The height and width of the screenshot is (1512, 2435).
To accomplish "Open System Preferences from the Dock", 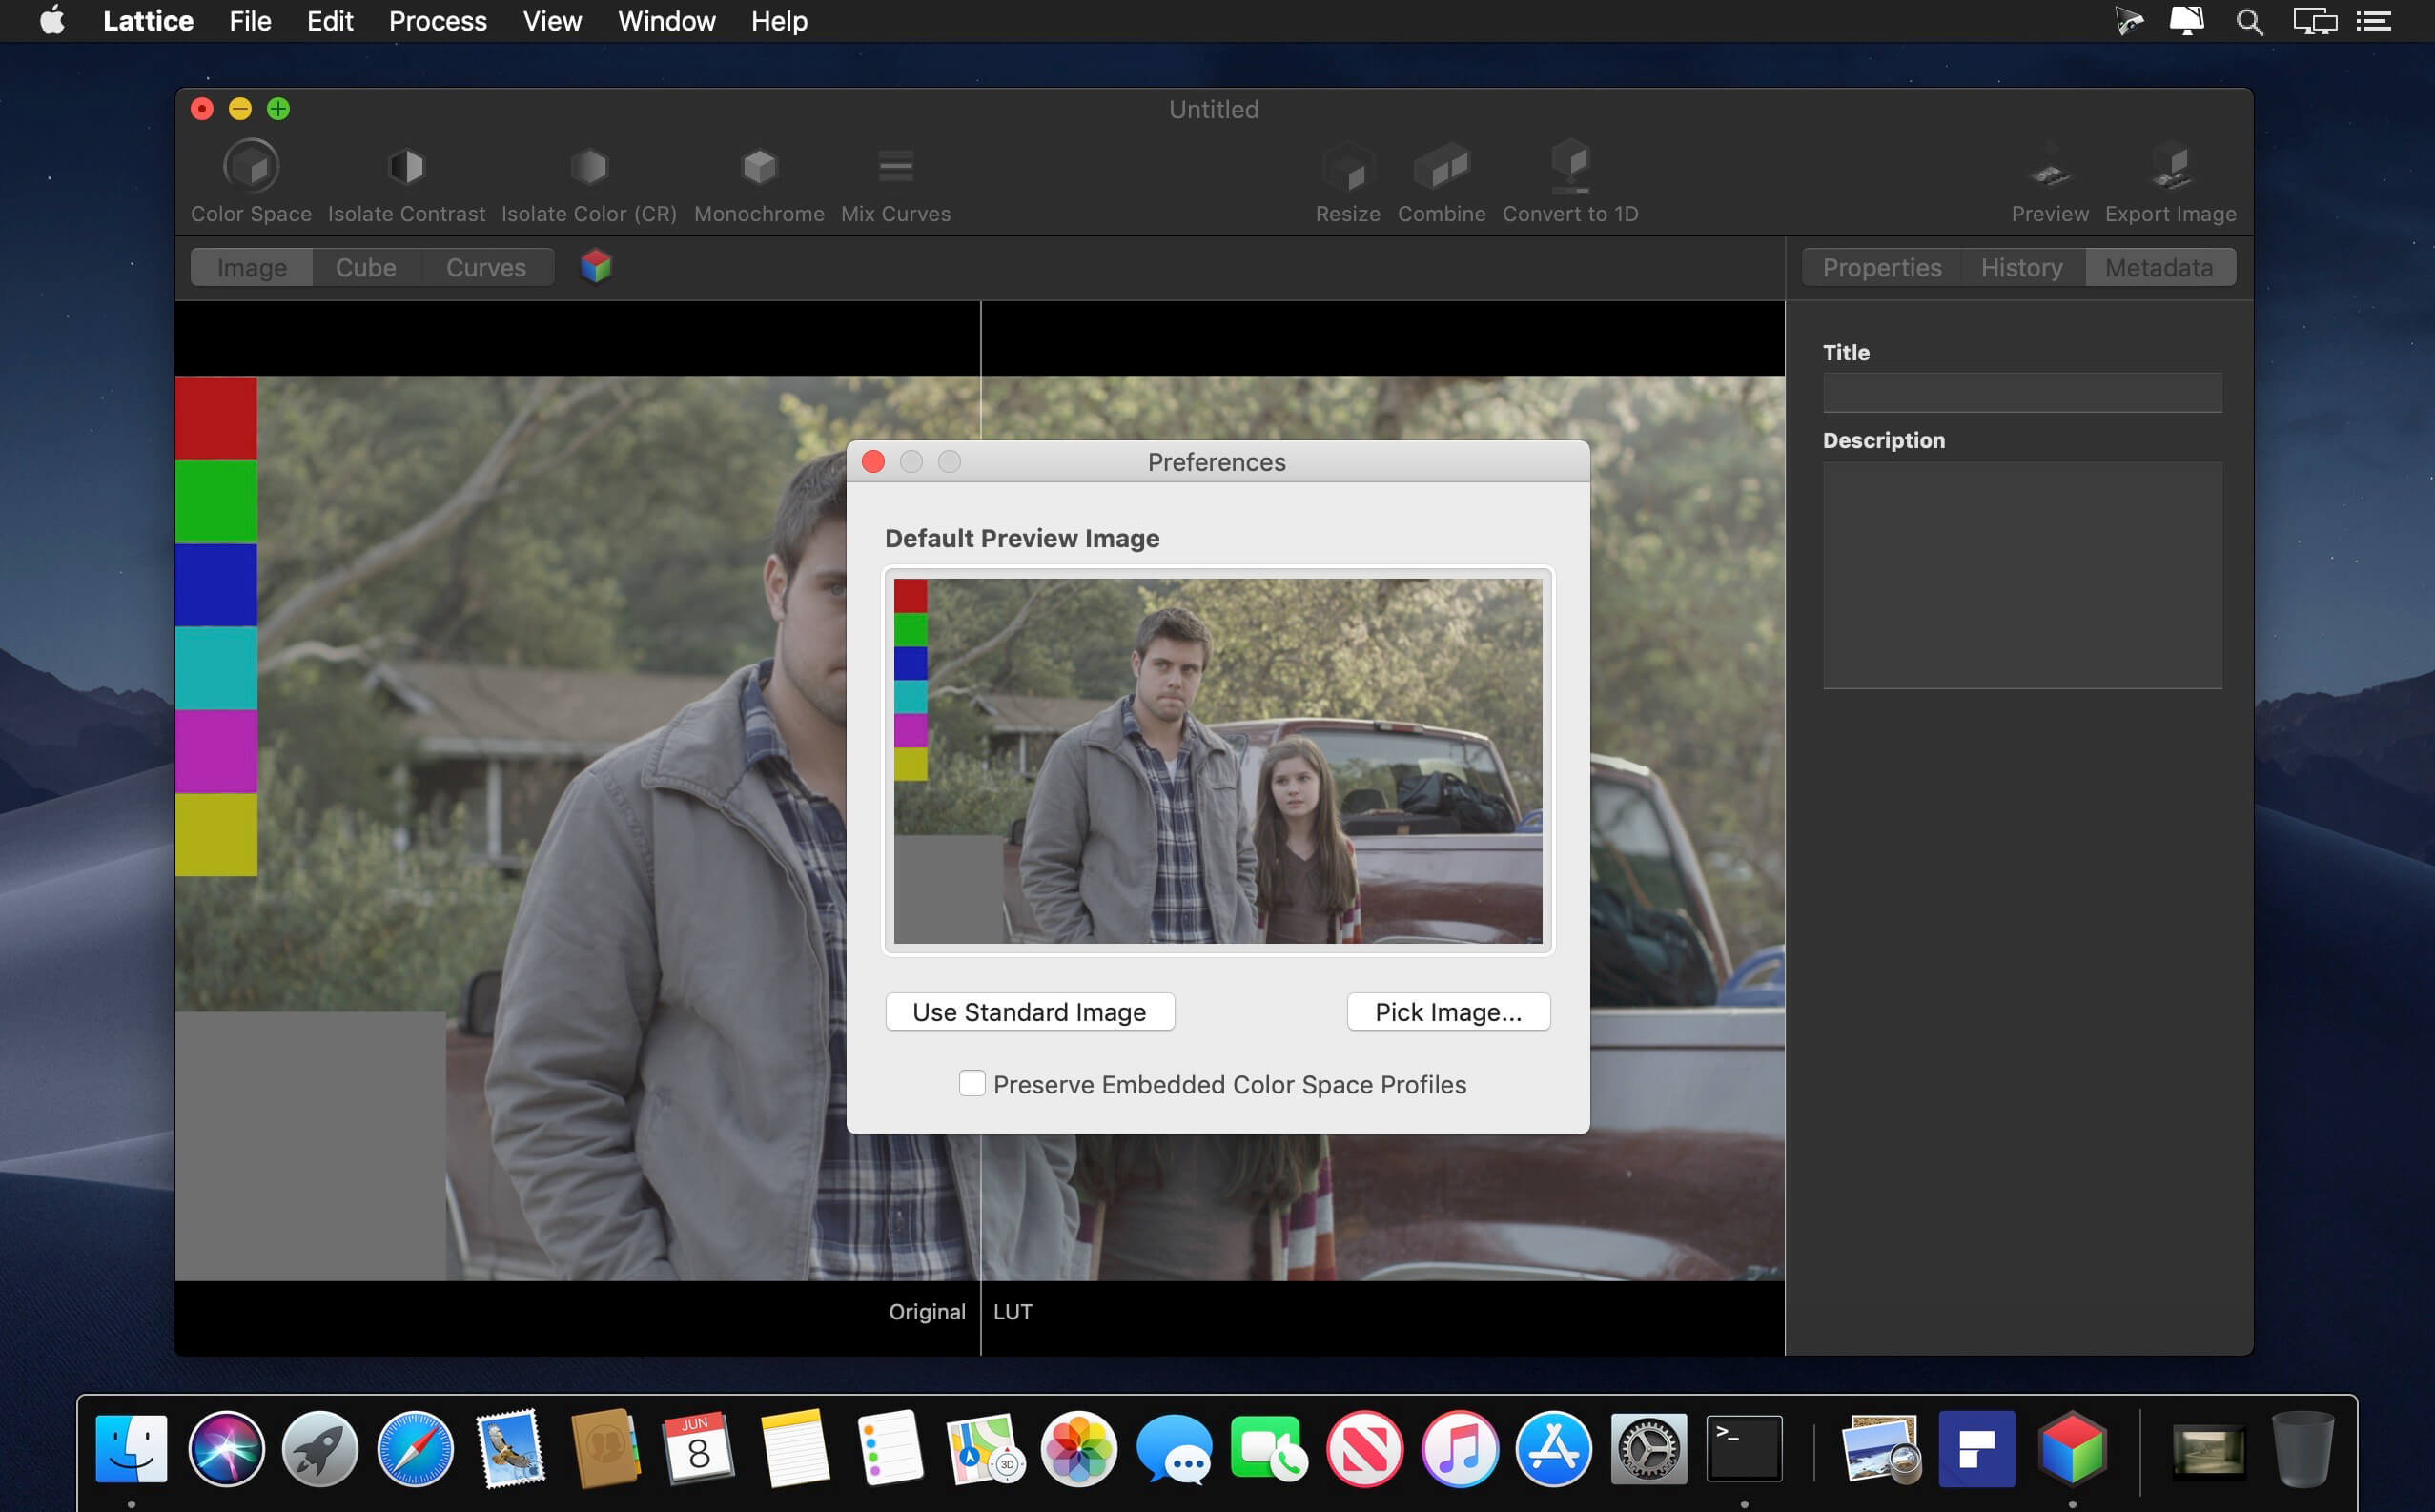I will point(1648,1447).
